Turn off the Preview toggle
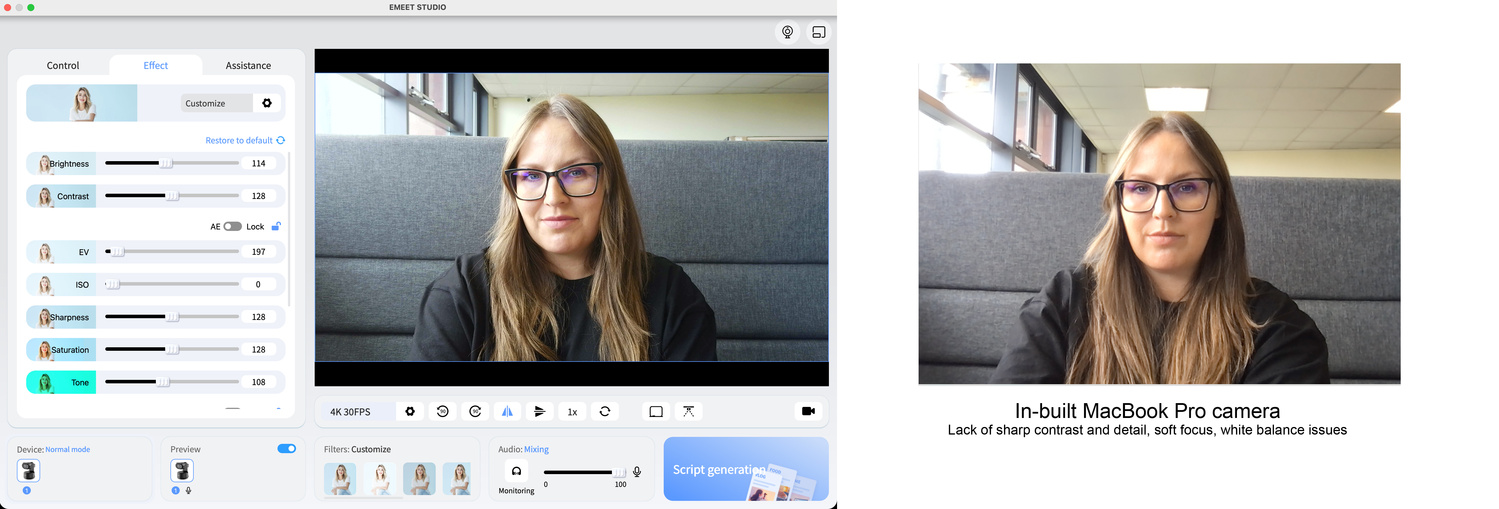 pos(286,449)
